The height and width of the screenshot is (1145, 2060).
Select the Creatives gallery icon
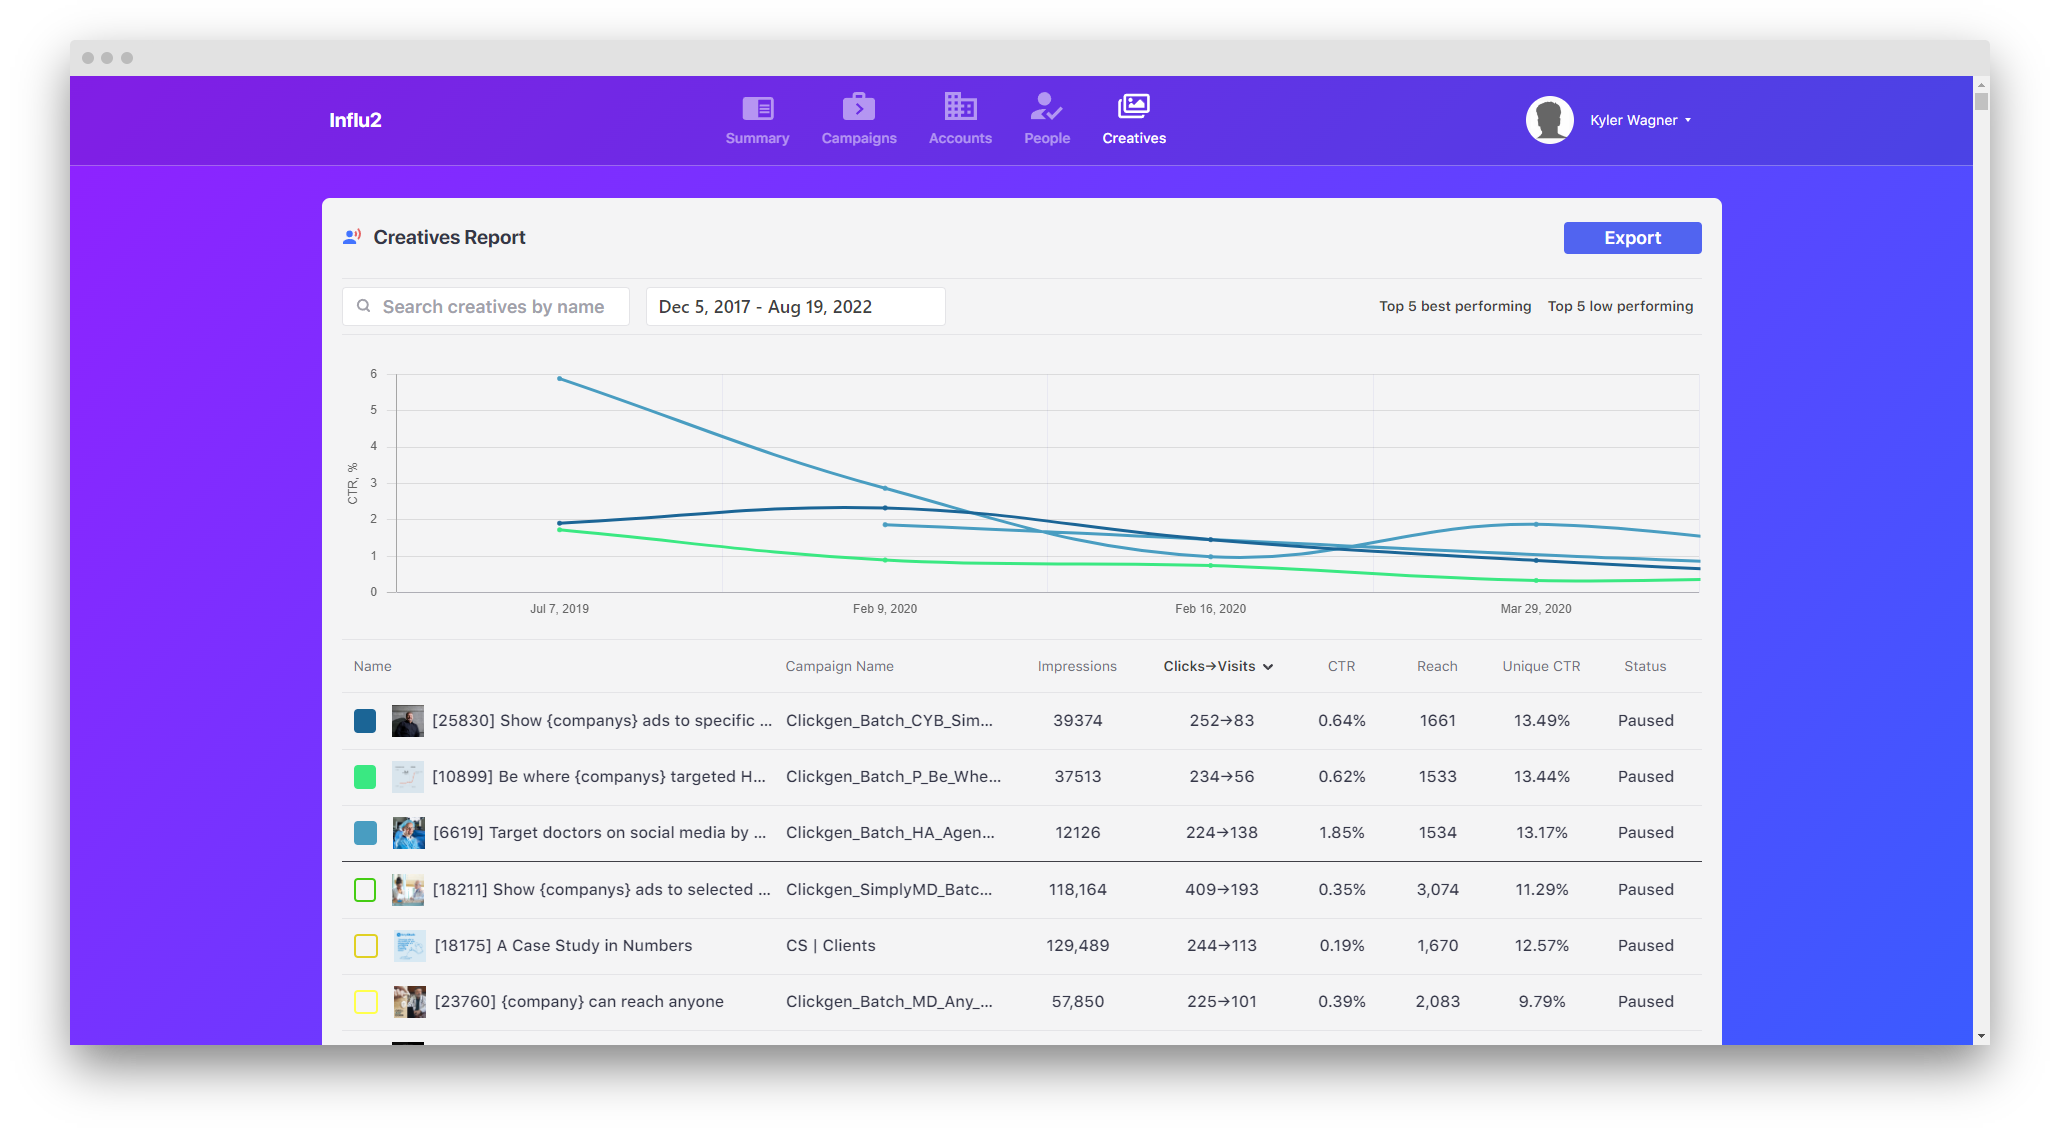tap(1133, 106)
